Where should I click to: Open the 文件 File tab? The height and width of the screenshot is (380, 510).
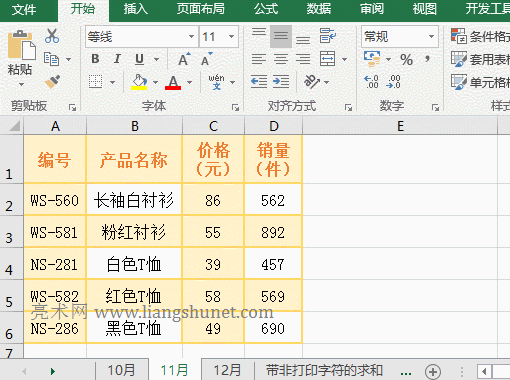click(x=24, y=10)
